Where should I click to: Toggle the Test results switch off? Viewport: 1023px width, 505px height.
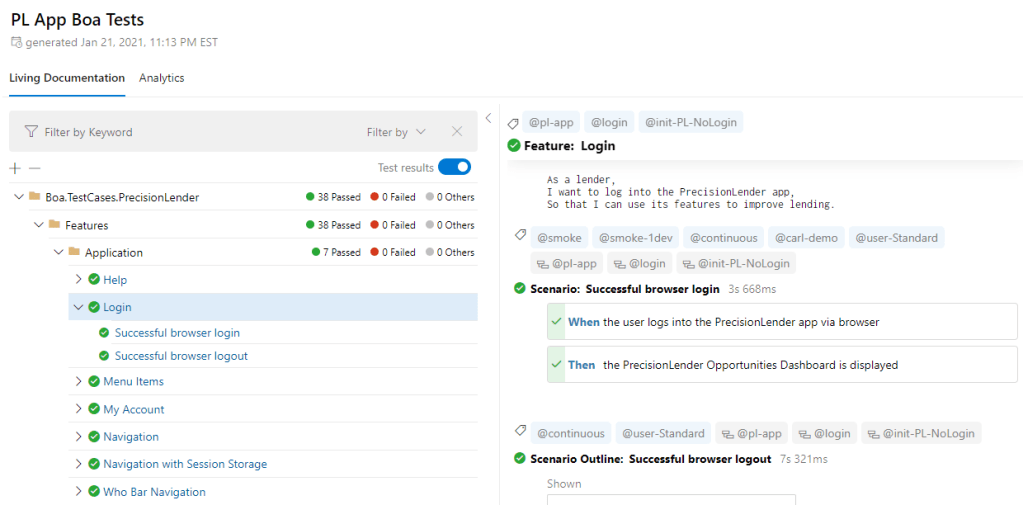pos(454,167)
